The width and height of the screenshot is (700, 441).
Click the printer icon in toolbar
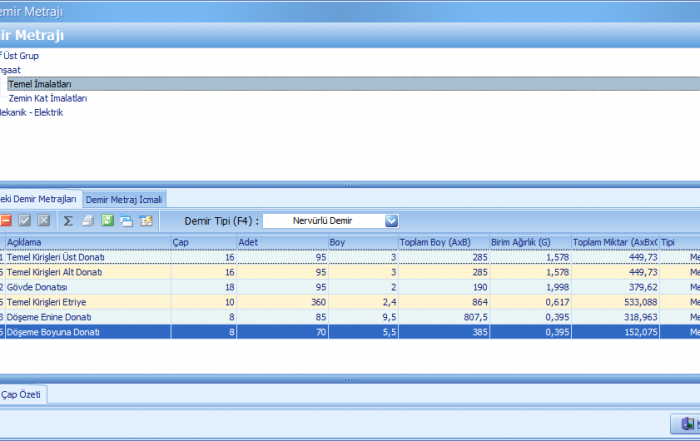pos(88,220)
